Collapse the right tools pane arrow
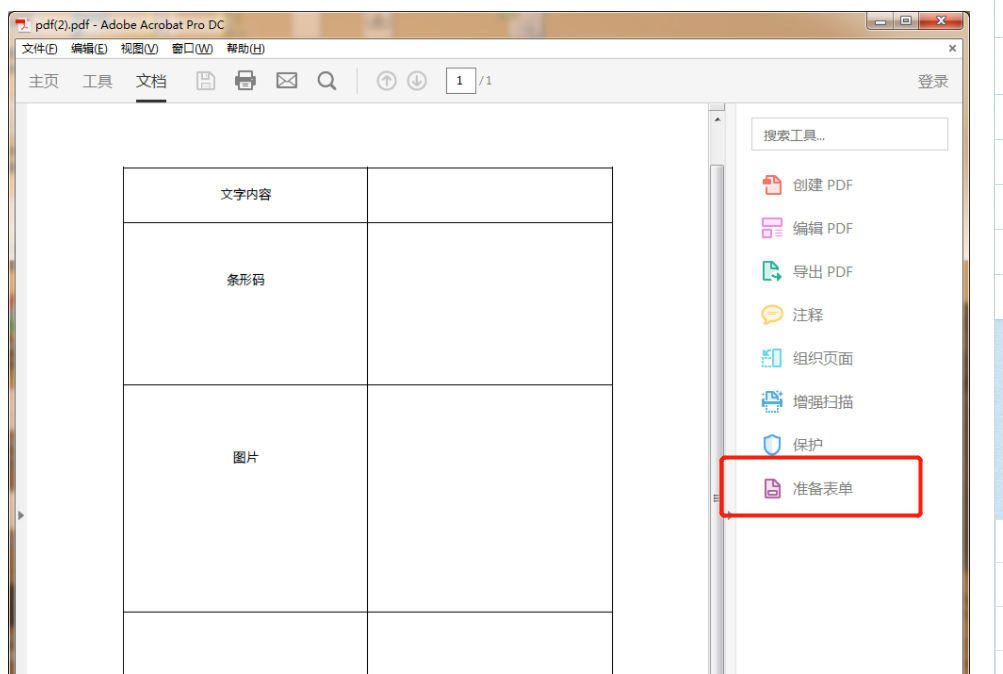Image resolution: width=1003 pixels, height=674 pixels. point(730,515)
